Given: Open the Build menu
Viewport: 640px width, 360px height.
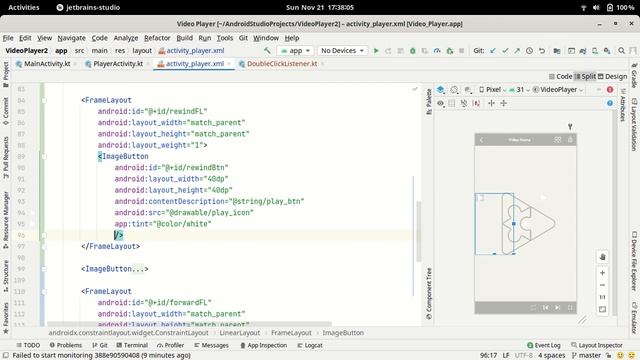Looking at the screenshot, I should coord(184,38).
